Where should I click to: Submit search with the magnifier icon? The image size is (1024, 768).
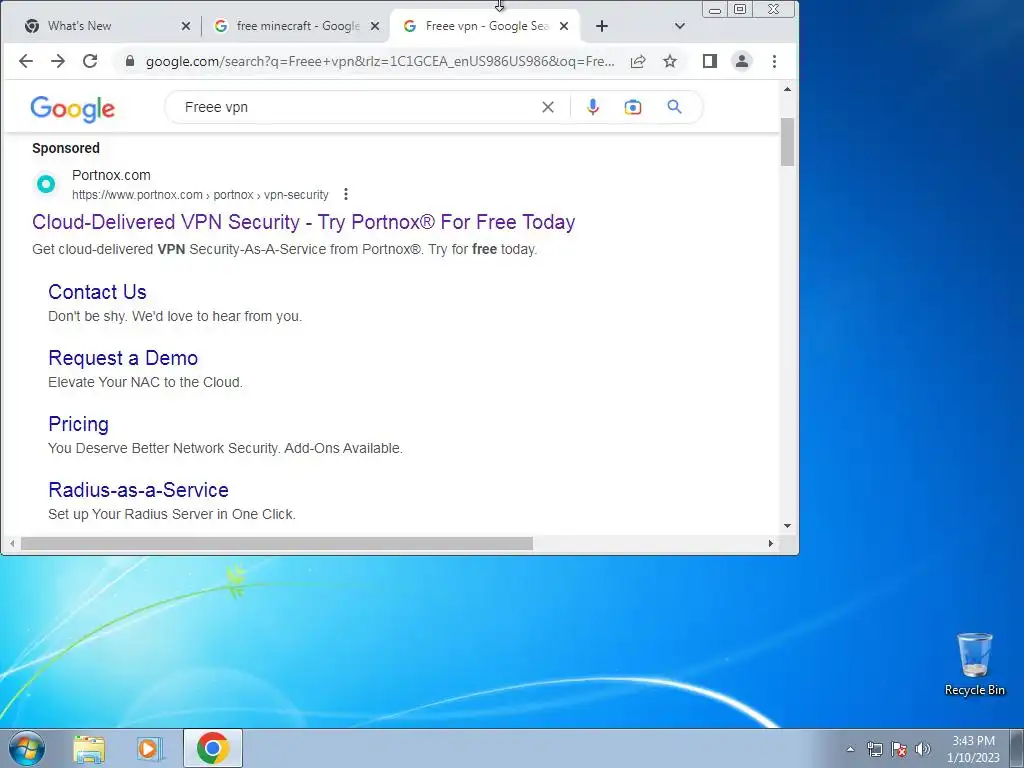point(674,106)
